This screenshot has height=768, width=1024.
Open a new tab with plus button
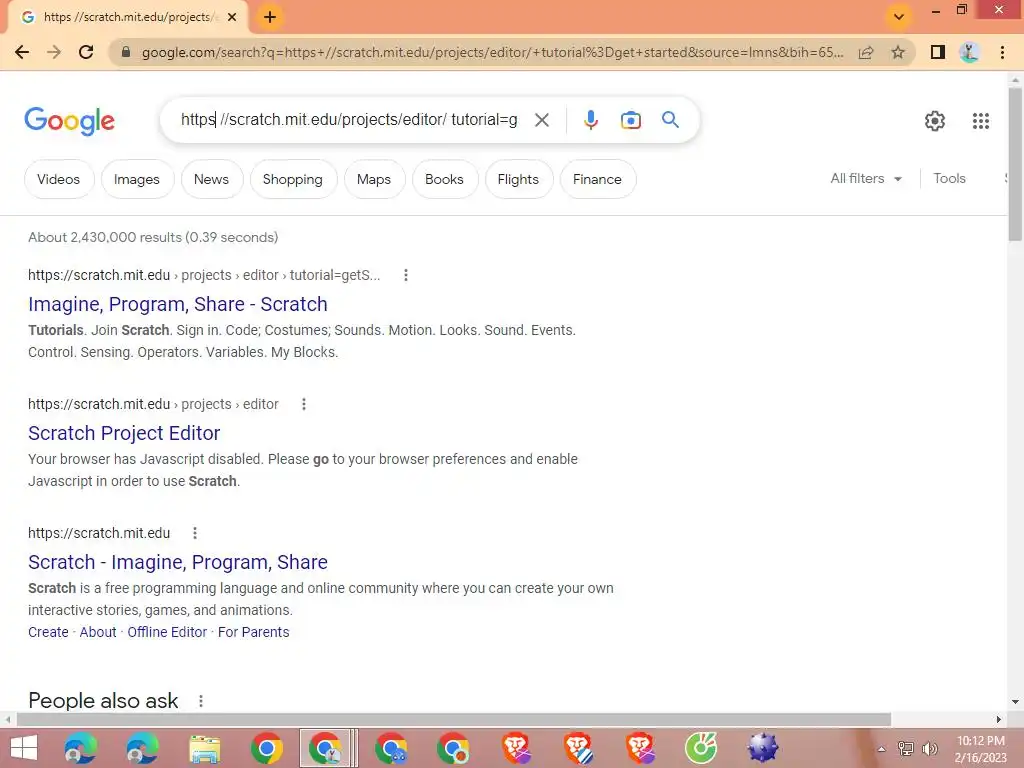(270, 17)
